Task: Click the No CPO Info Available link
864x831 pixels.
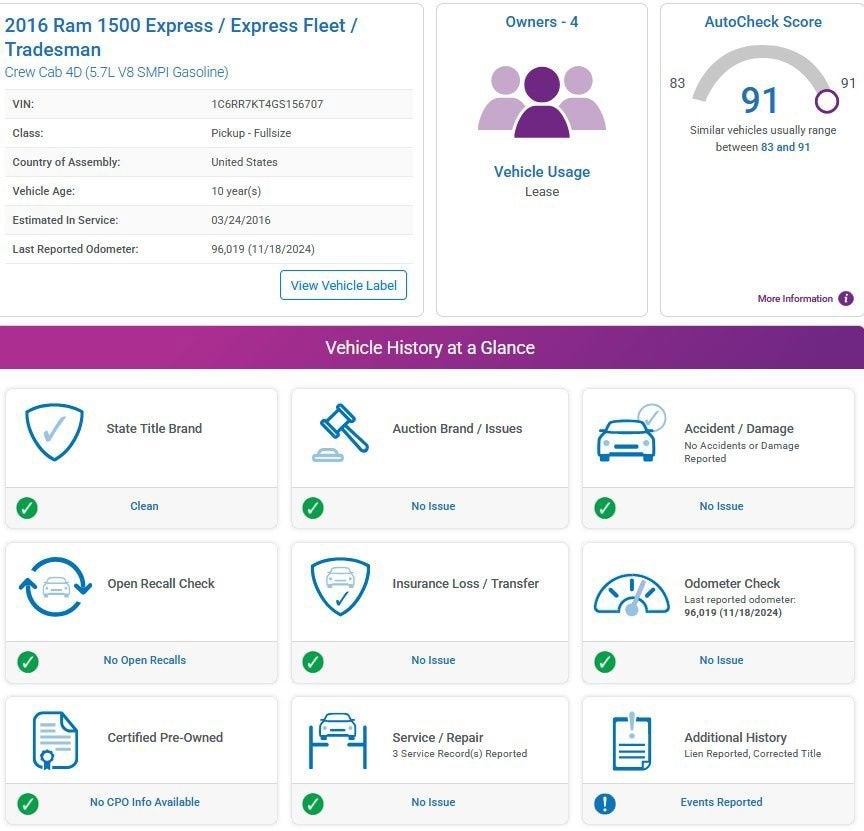Action: click(x=145, y=802)
